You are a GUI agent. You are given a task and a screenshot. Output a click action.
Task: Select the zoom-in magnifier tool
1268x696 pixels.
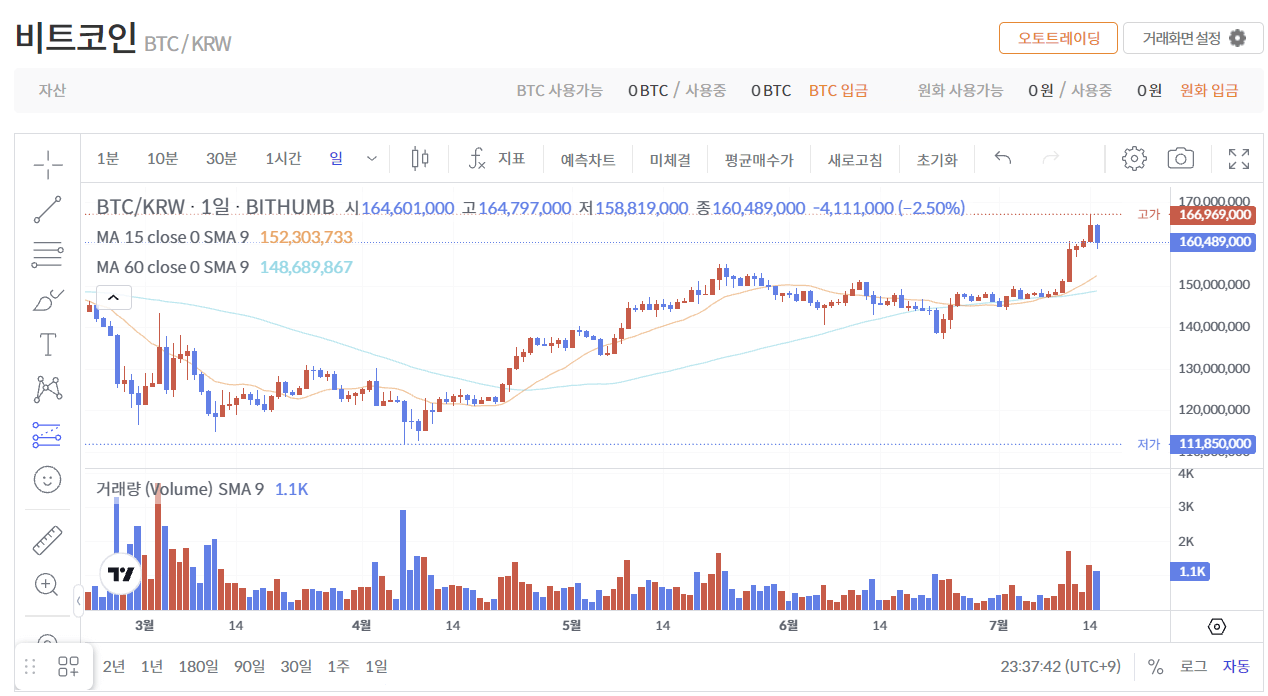[x=47, y=585]
